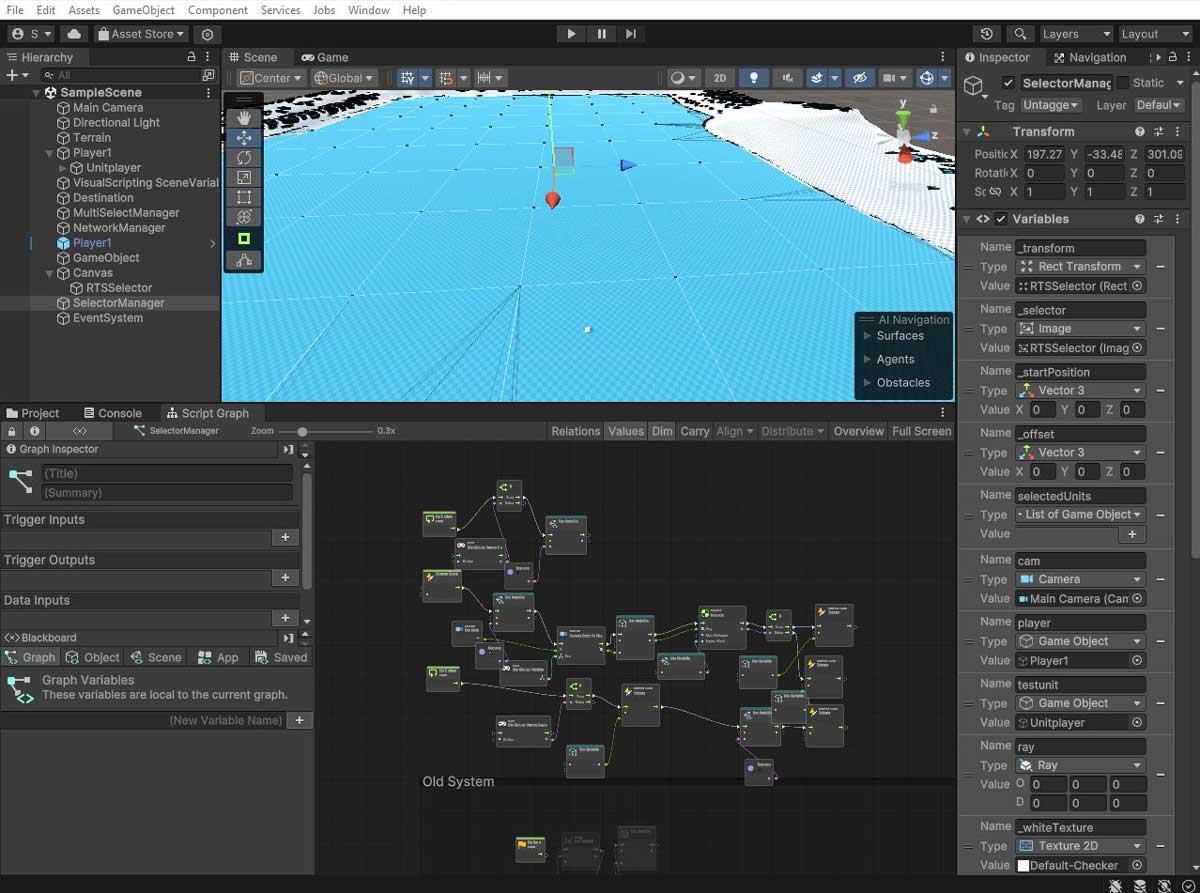Open the Layers dropdown

click(1075, 34)
